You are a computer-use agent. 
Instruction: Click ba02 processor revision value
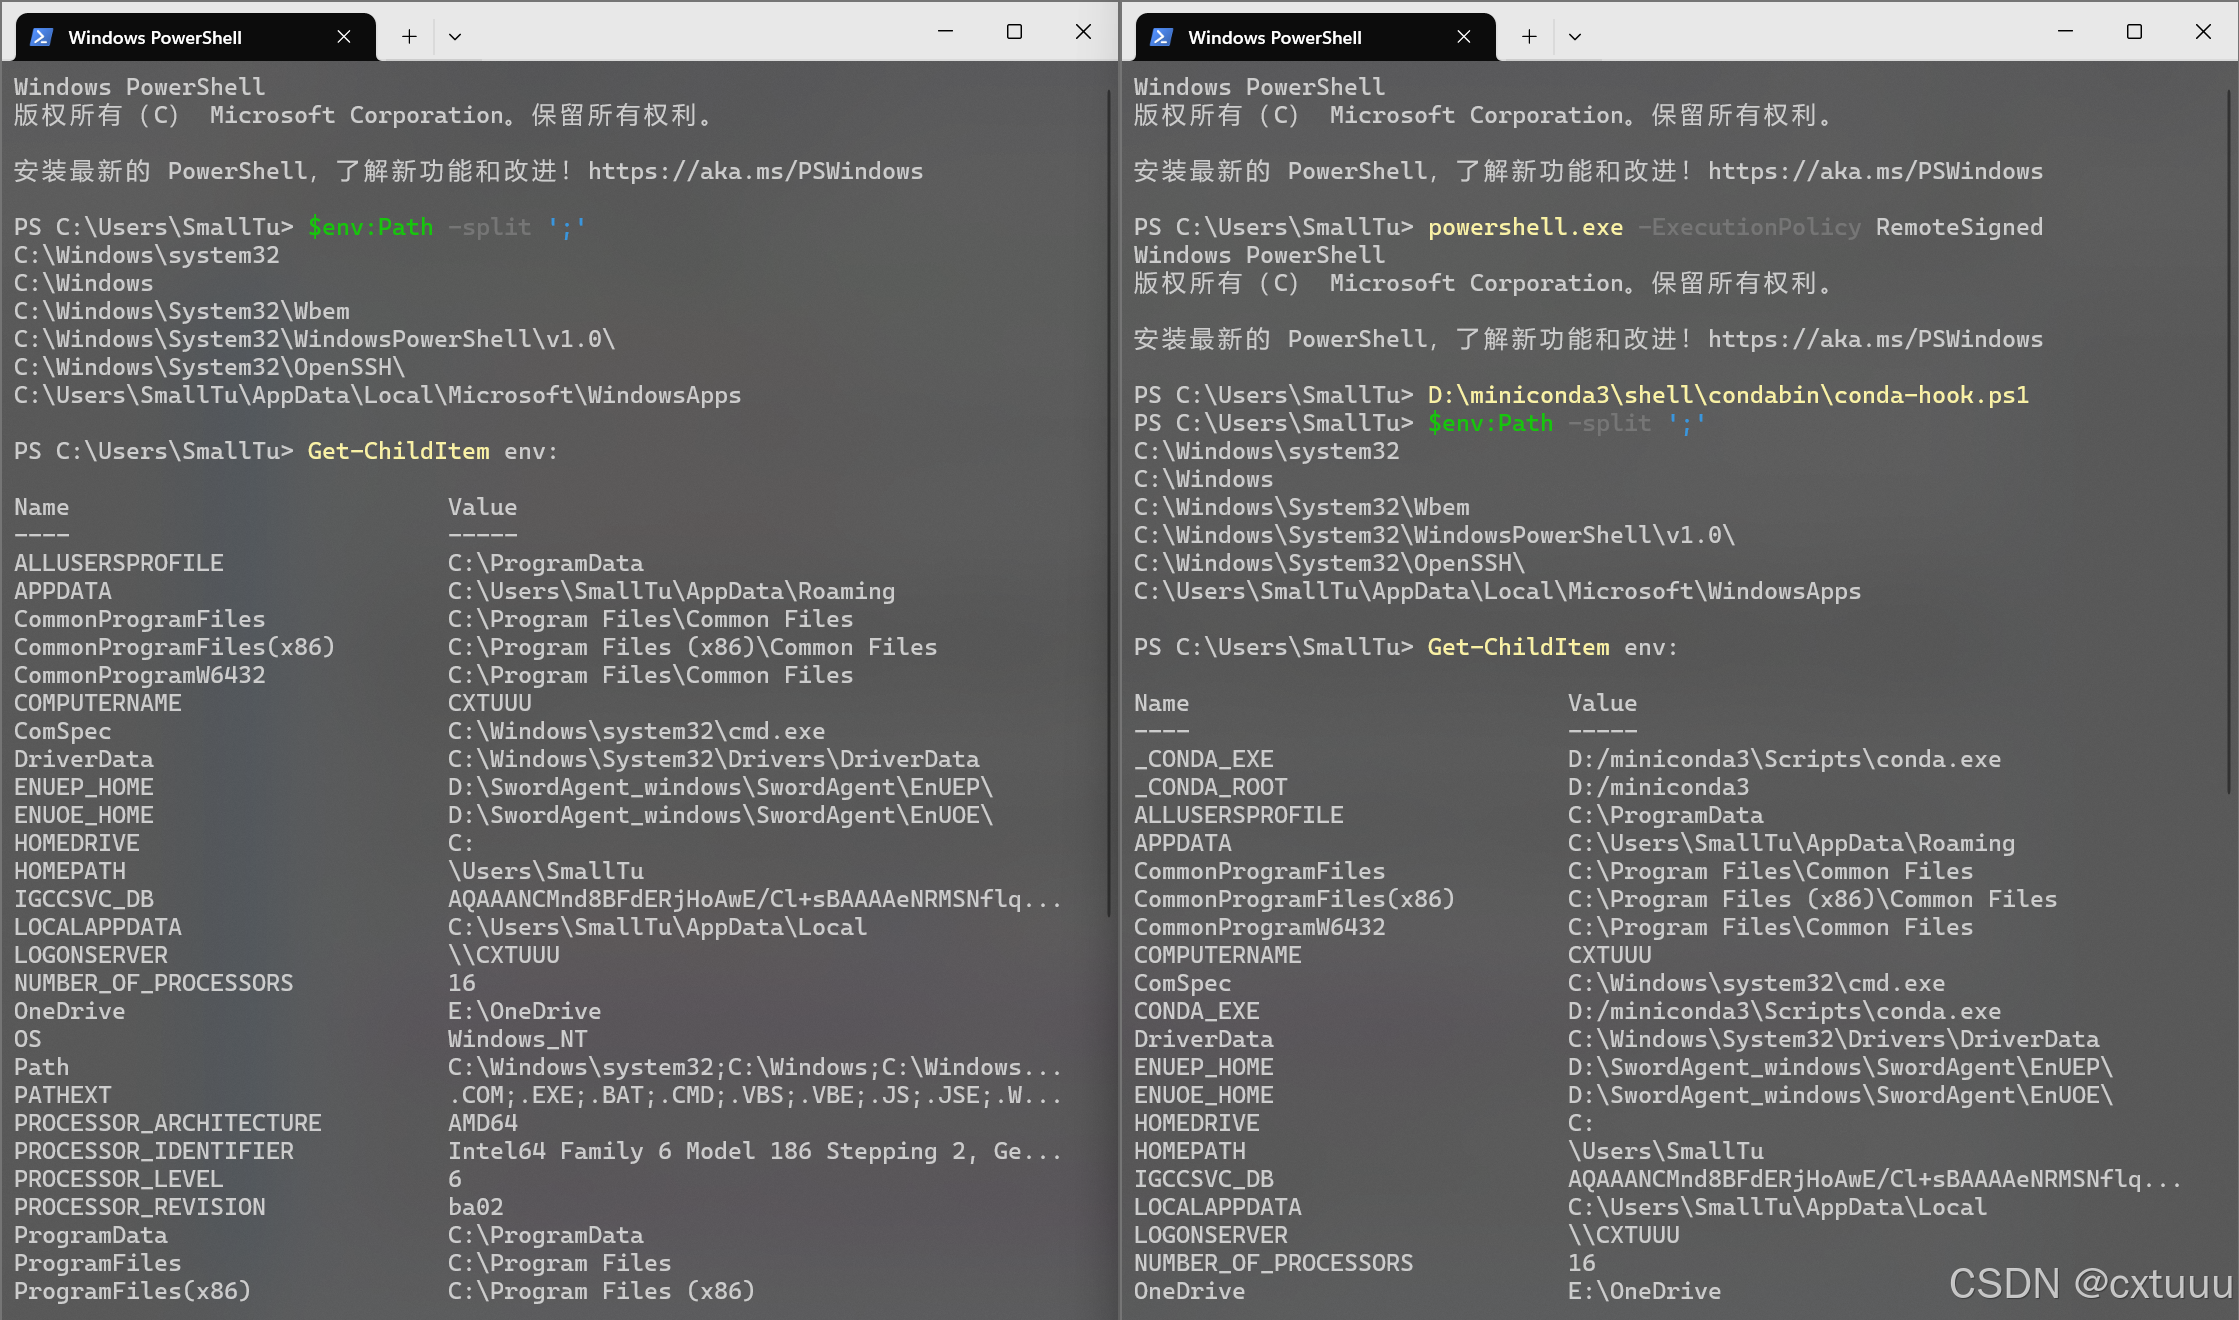(476, 1207)
